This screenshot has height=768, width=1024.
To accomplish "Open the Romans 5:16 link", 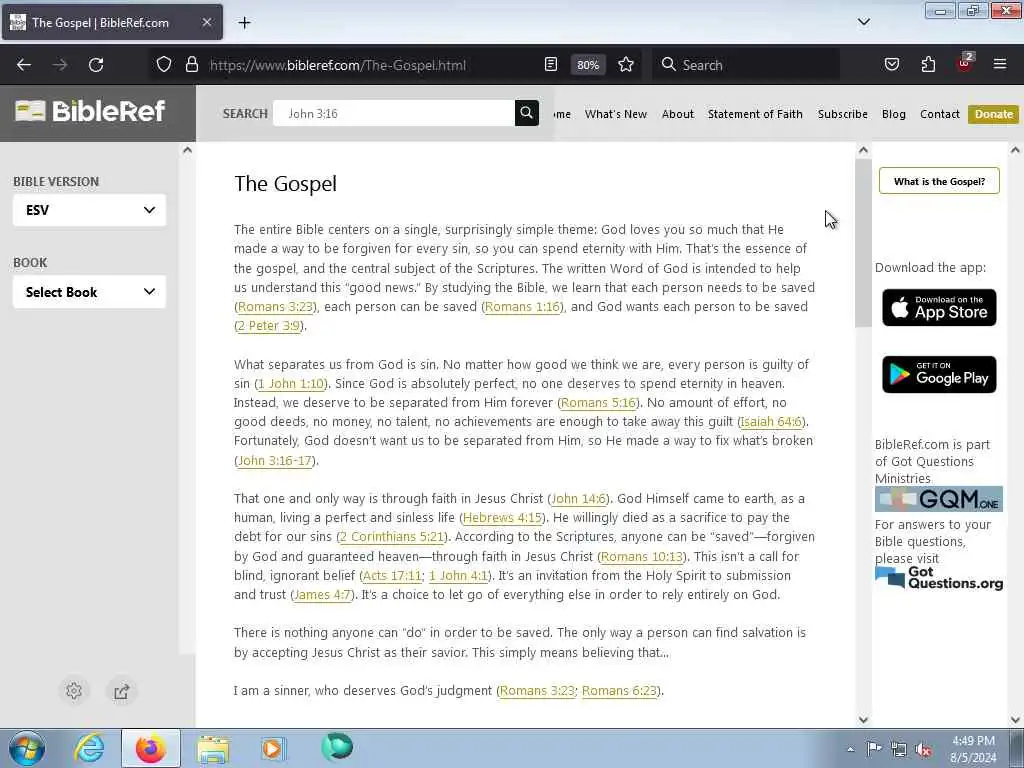I will click(598, 403).
